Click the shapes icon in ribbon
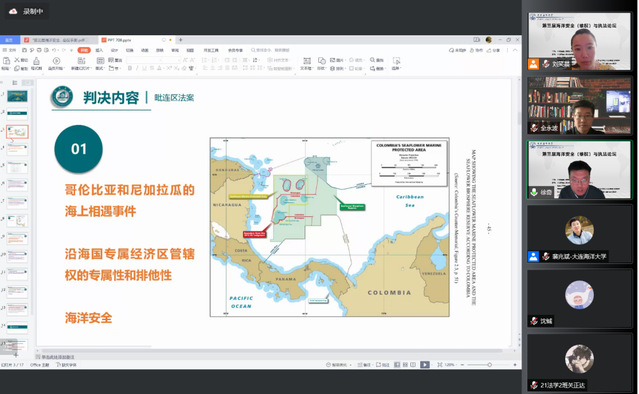 click(x=322, y=61)
